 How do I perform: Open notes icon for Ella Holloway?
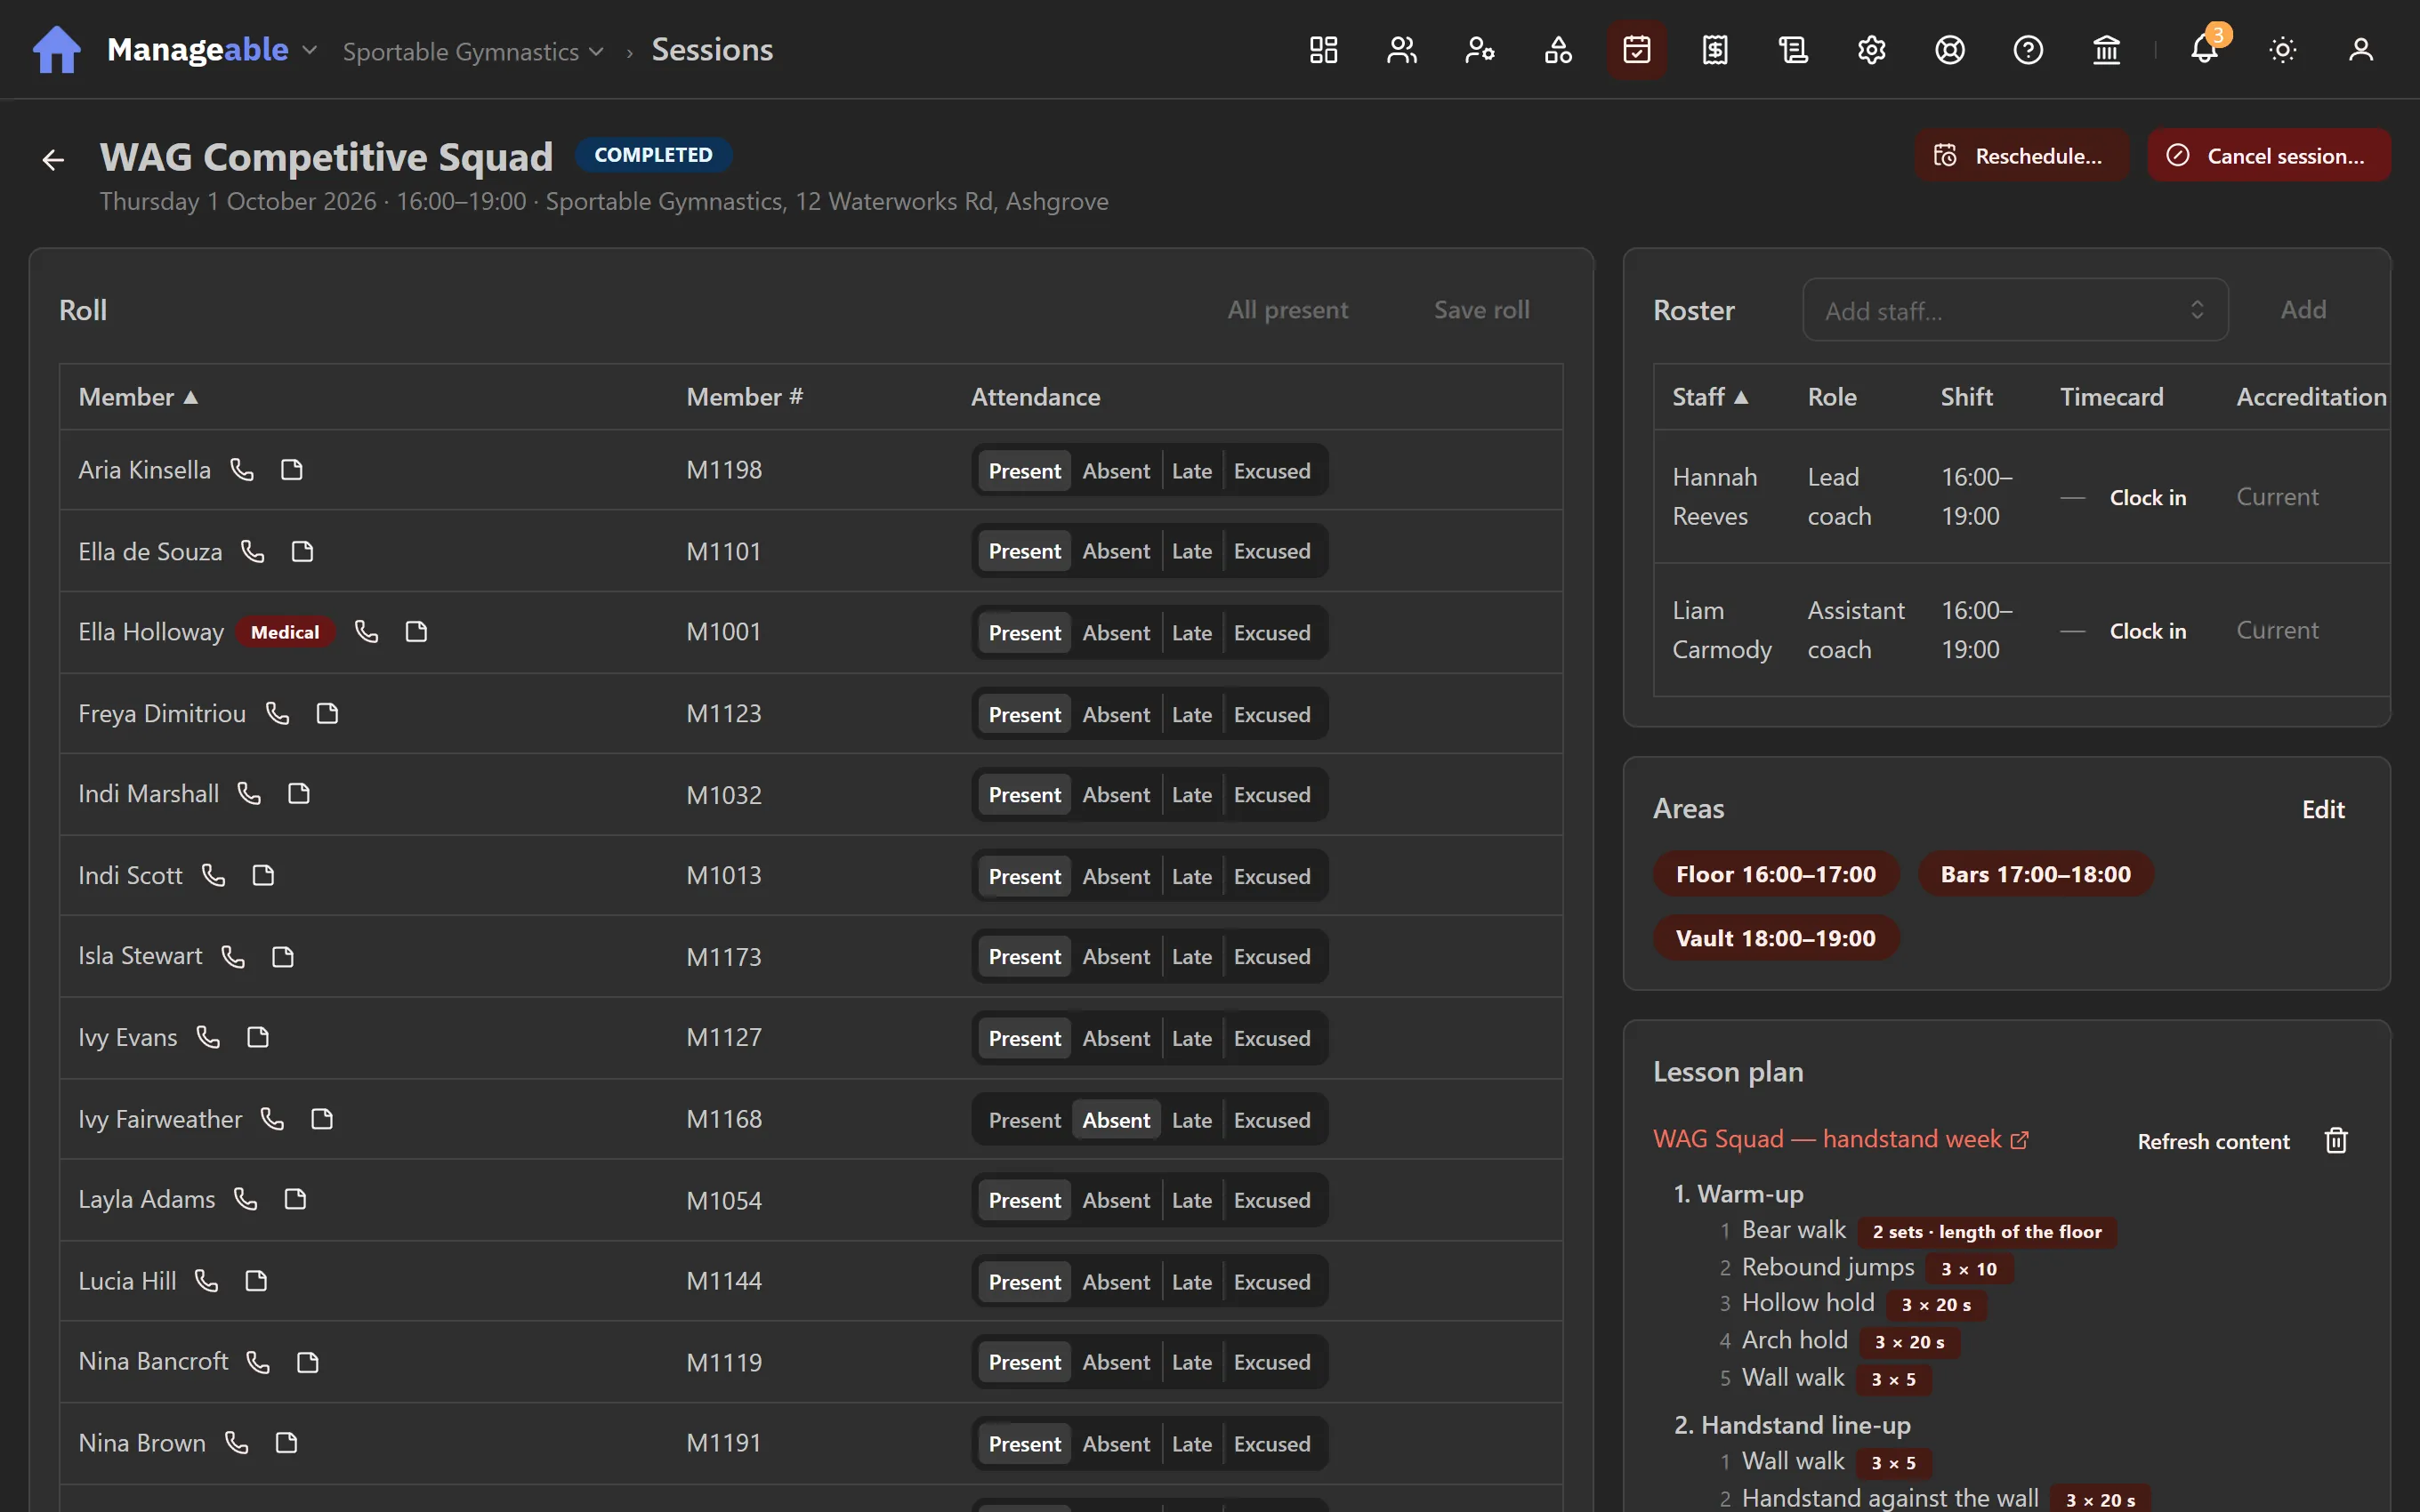(x=416, y=632)
